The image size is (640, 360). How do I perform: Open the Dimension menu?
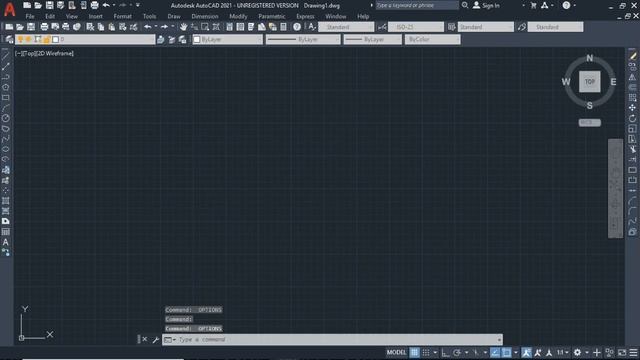[x=204, y=16]
